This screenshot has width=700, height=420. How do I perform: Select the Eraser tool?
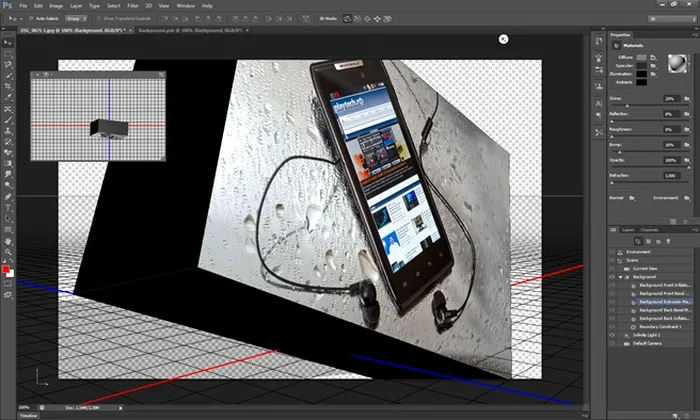pos(8,153)
